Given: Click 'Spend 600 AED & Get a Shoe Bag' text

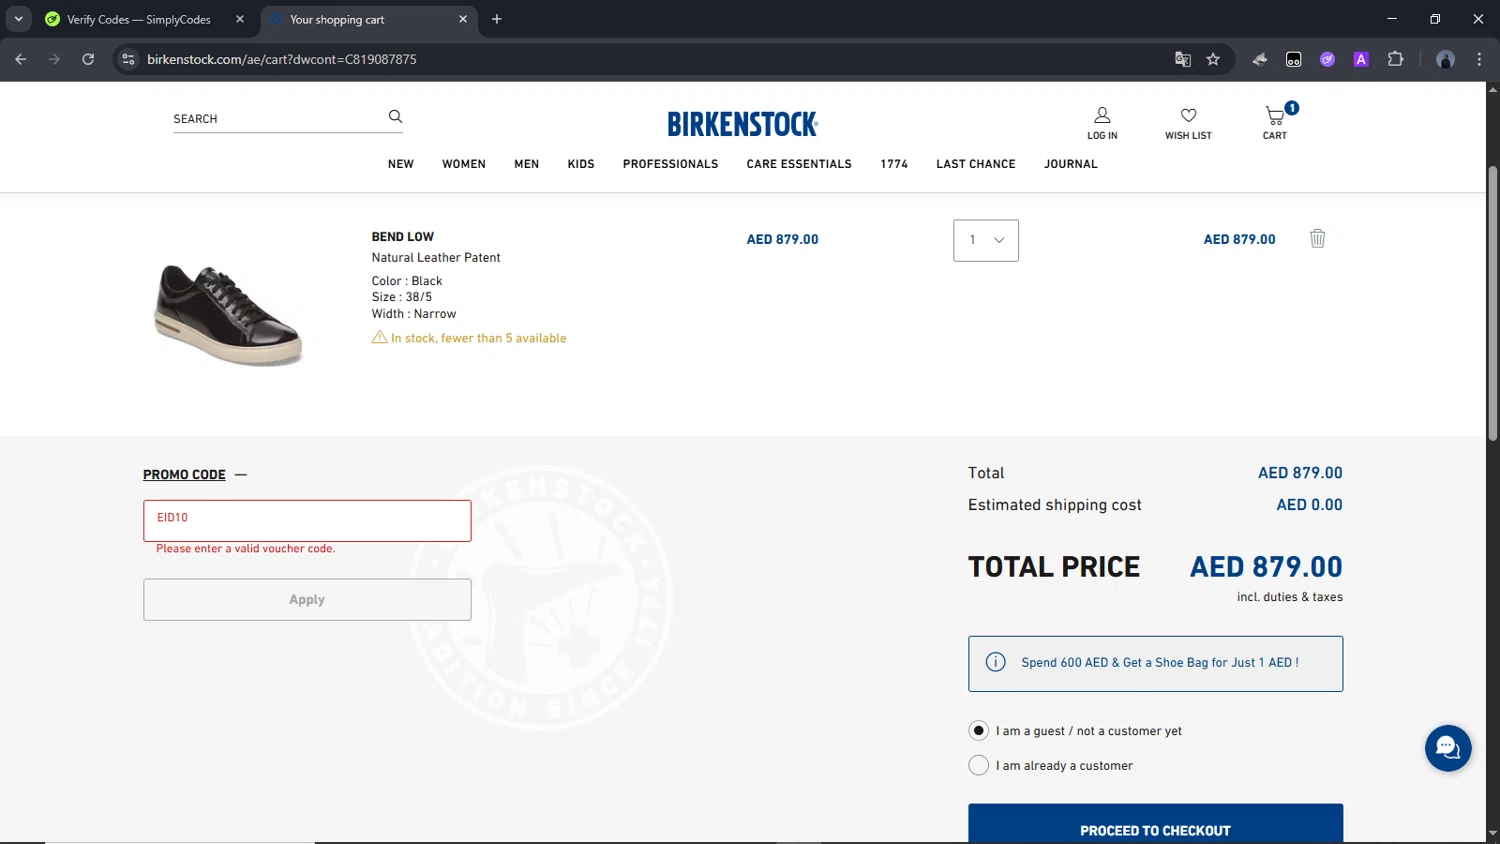Looking at the screenshot, I should (1160, 662).
